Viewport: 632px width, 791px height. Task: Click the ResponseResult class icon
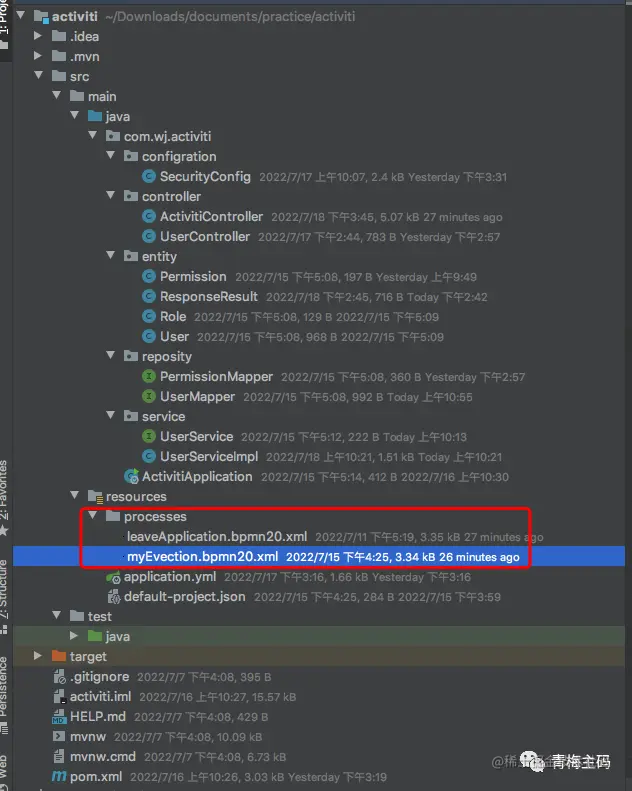tap(149, 296)
